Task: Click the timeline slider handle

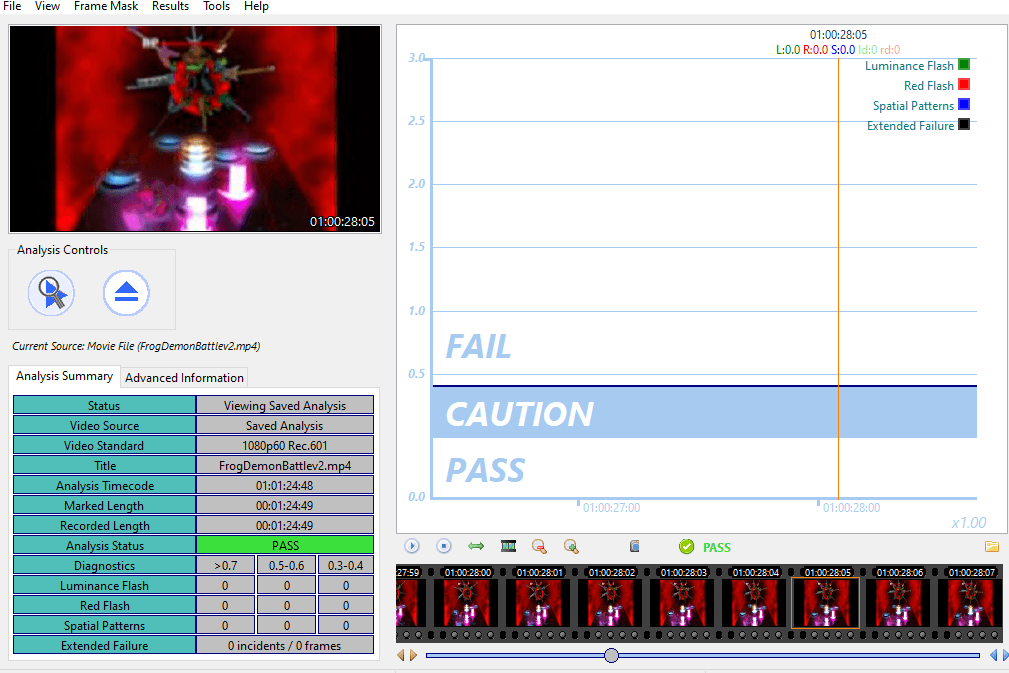Action: [611, 655]
